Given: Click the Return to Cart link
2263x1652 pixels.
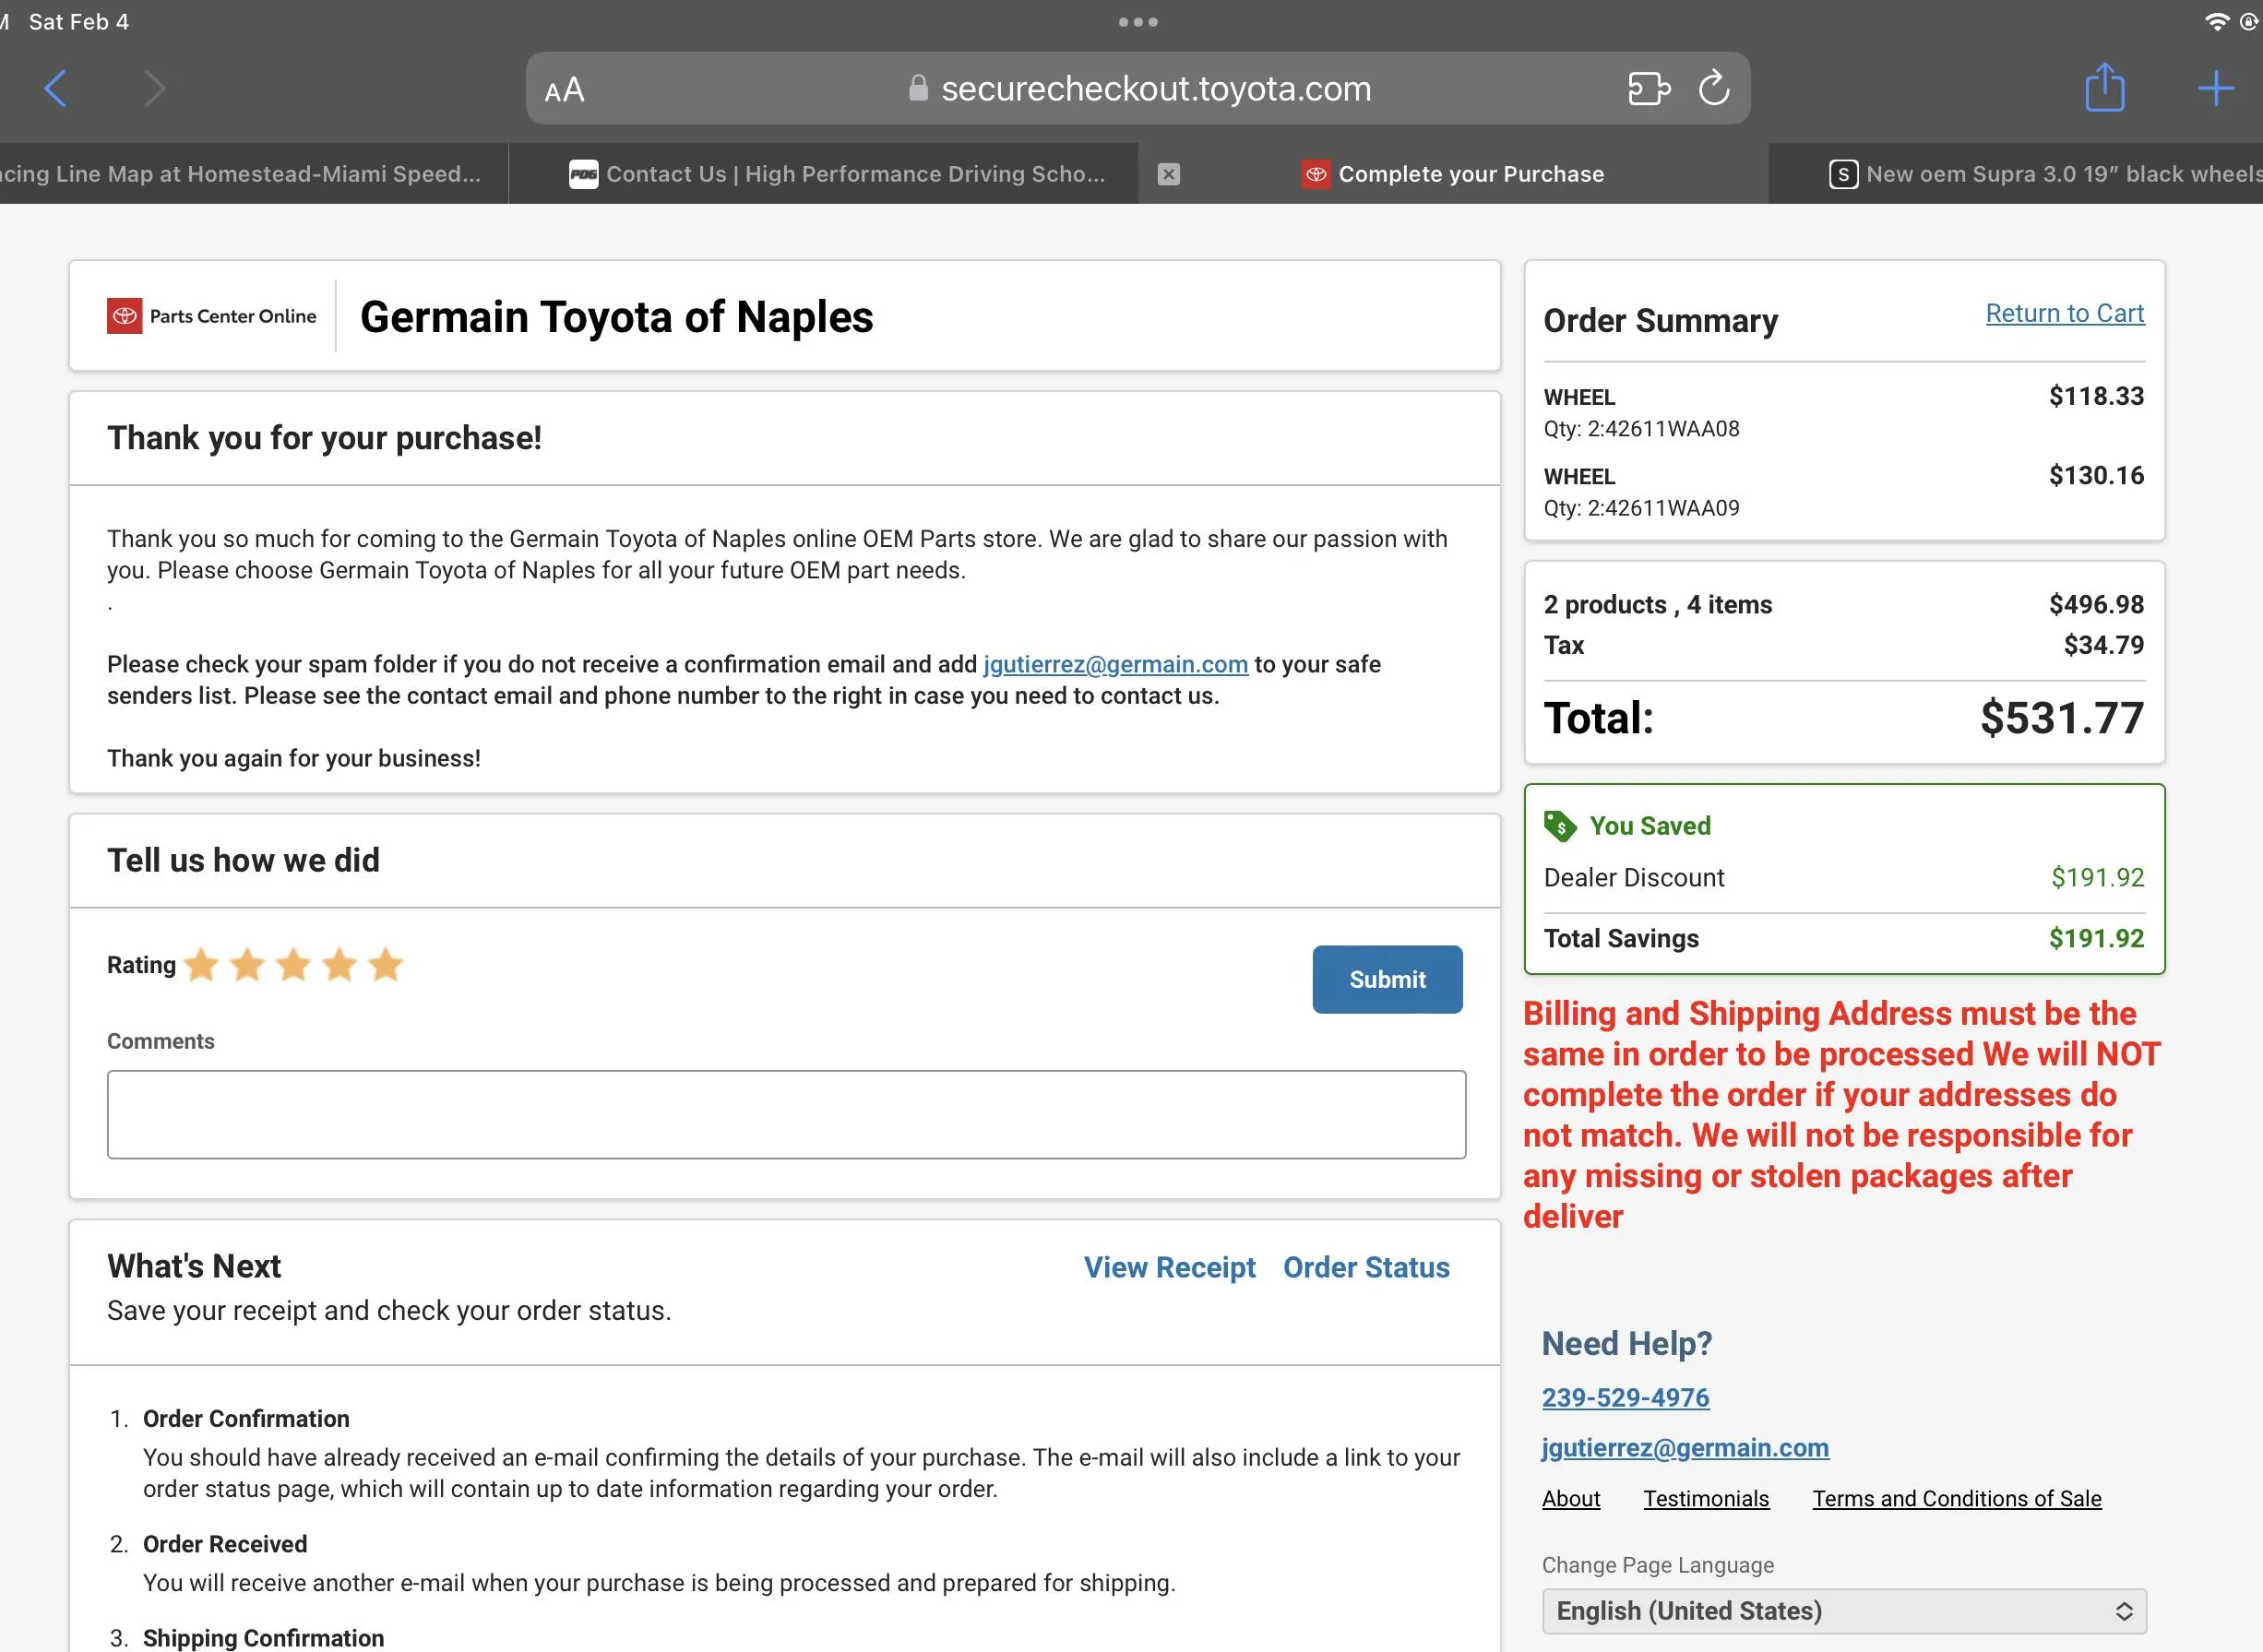Looking at the screenshot, I should click(x=2064, y=313).
